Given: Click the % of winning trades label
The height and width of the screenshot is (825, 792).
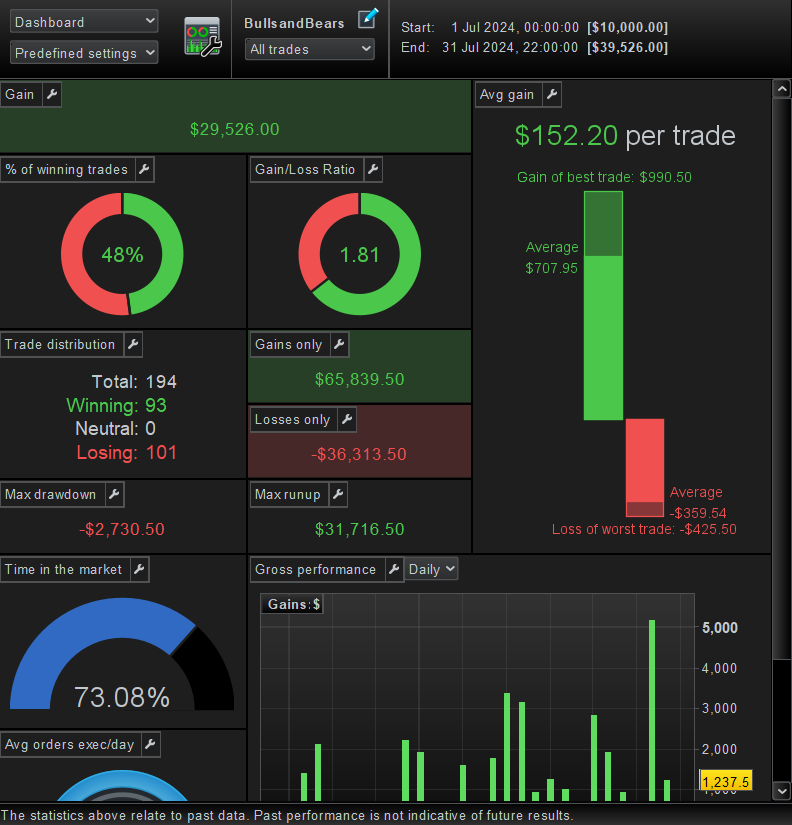Looking at the screenshot, I should click(x=66, y=169).
